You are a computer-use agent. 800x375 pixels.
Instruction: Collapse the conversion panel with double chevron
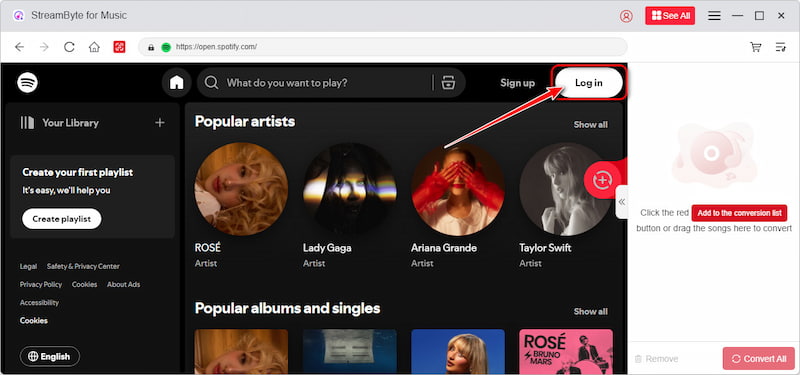click(x=621, y=202)
